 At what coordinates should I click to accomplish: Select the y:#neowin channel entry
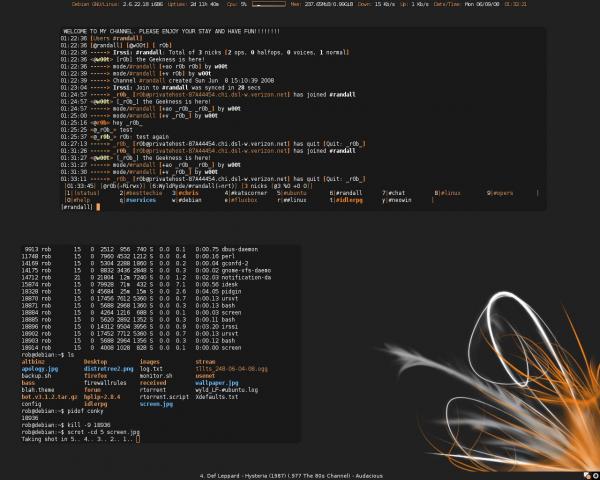[x=397, y=200]
